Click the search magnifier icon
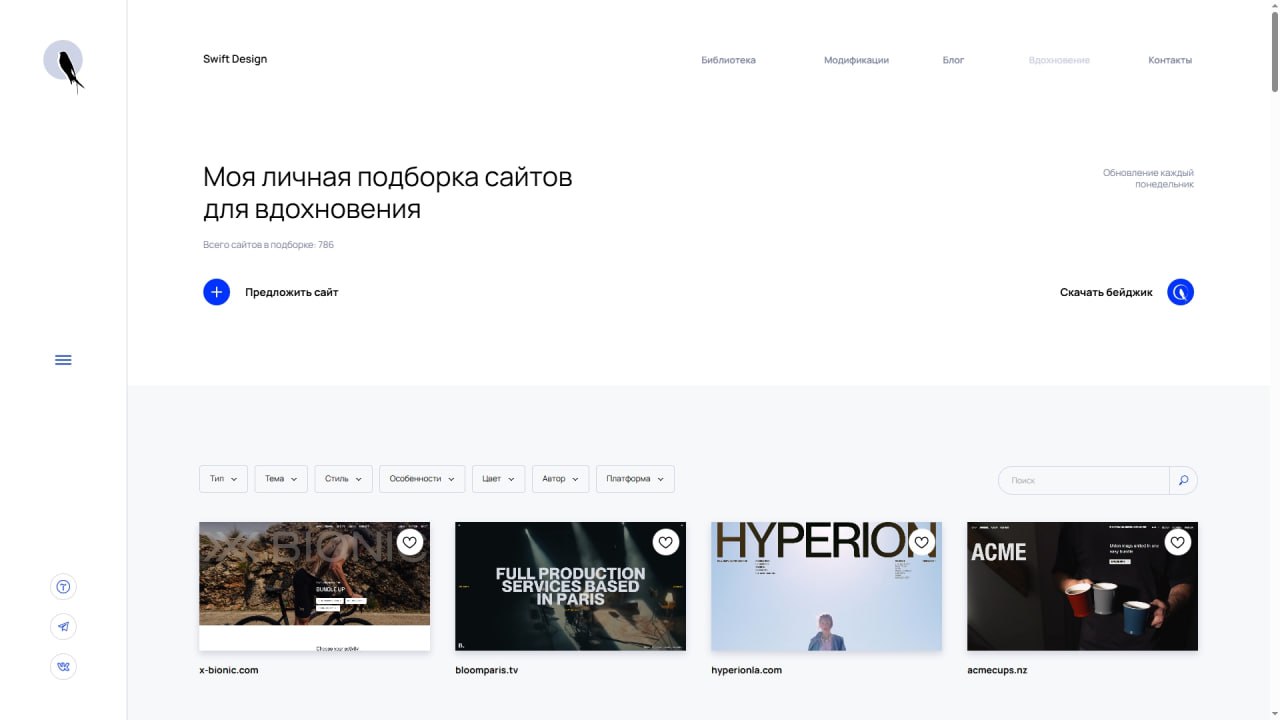 [x=1183, y=480]
